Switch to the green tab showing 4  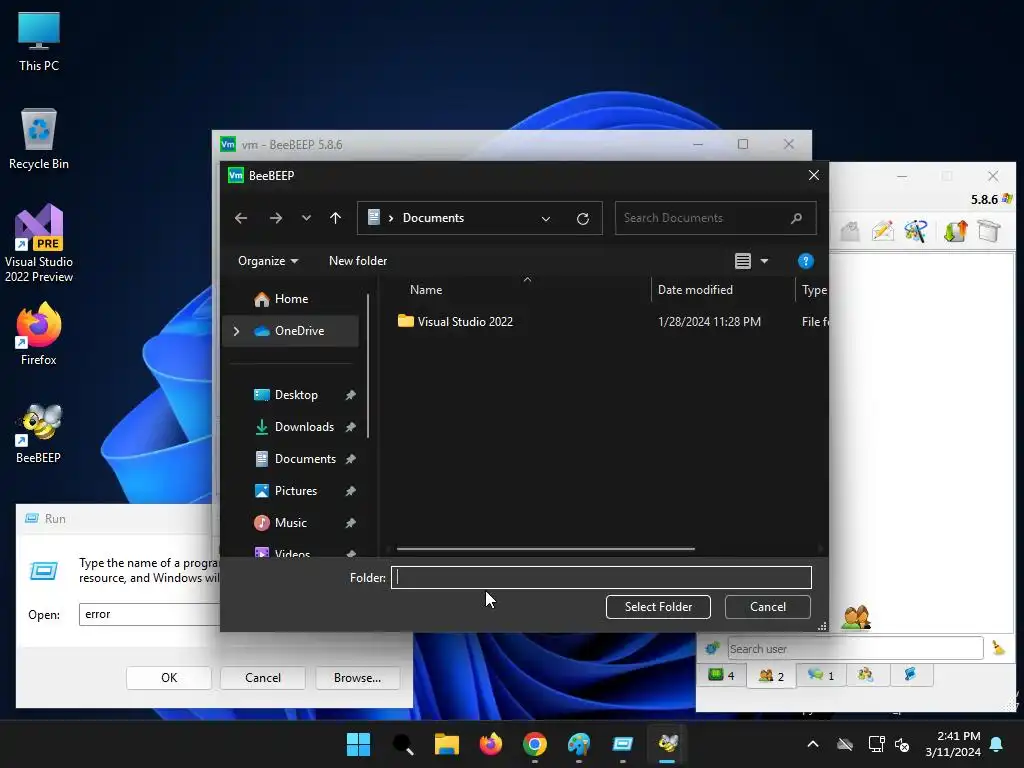[722, 675]
